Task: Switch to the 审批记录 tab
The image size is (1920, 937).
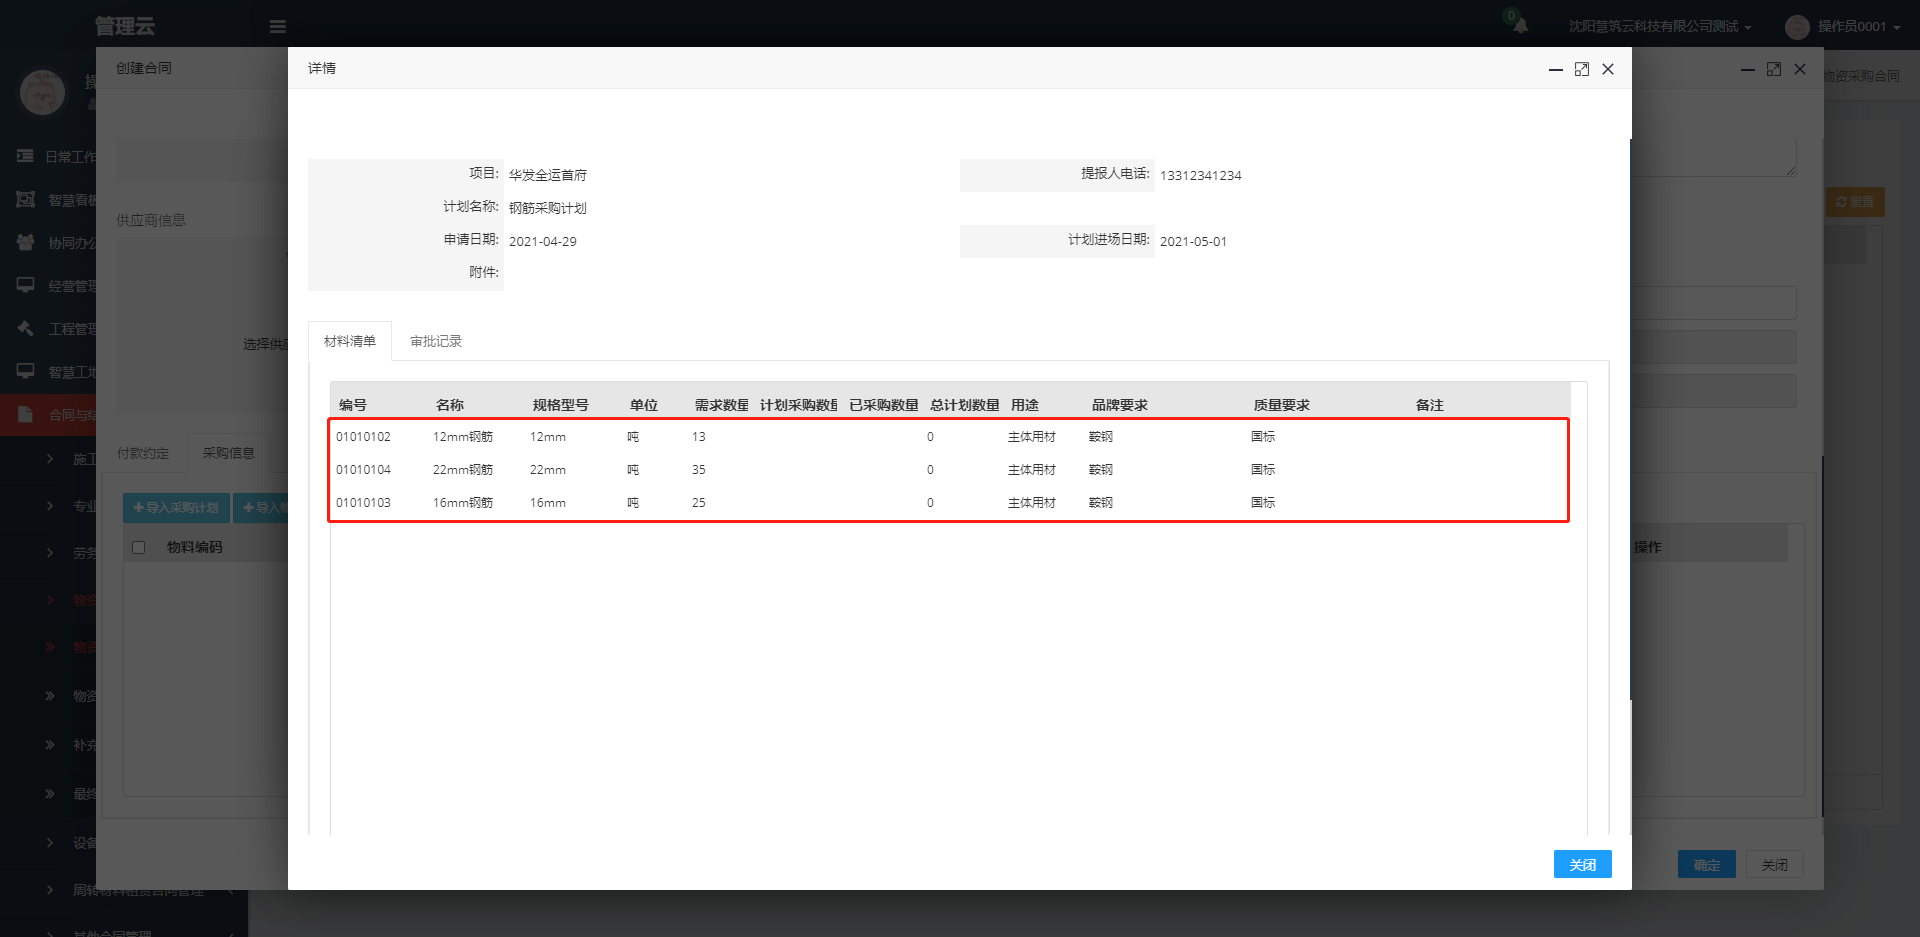Action: tap(436, 341)
